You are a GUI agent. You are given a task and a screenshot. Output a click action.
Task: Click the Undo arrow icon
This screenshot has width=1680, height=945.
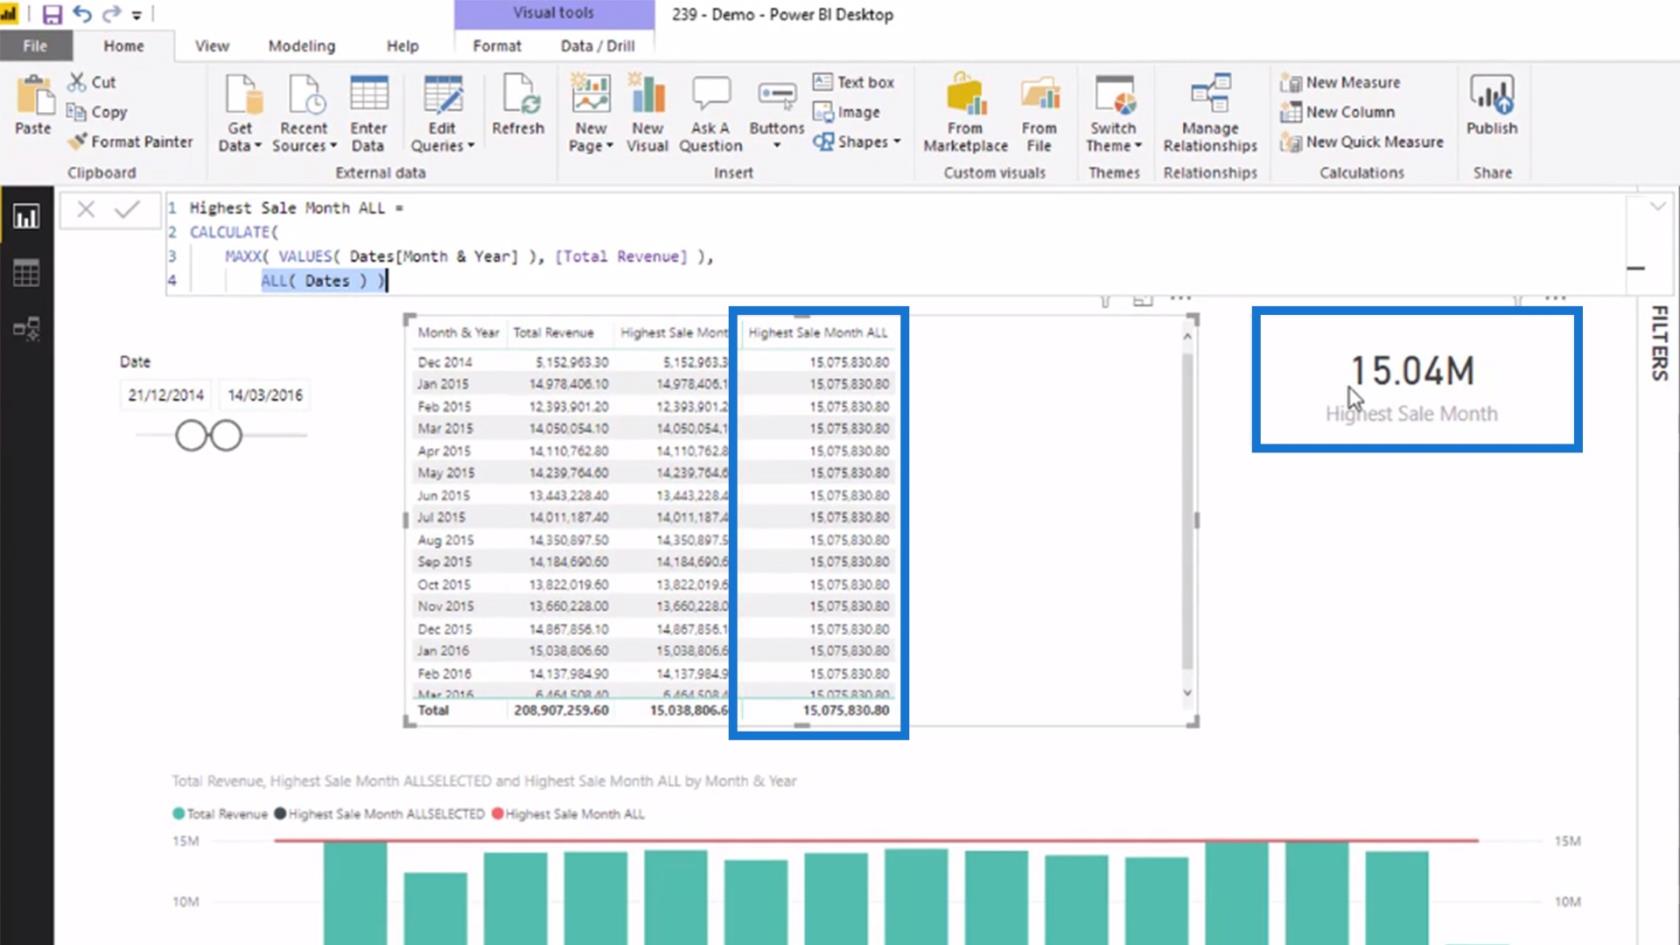coord(82,14)
